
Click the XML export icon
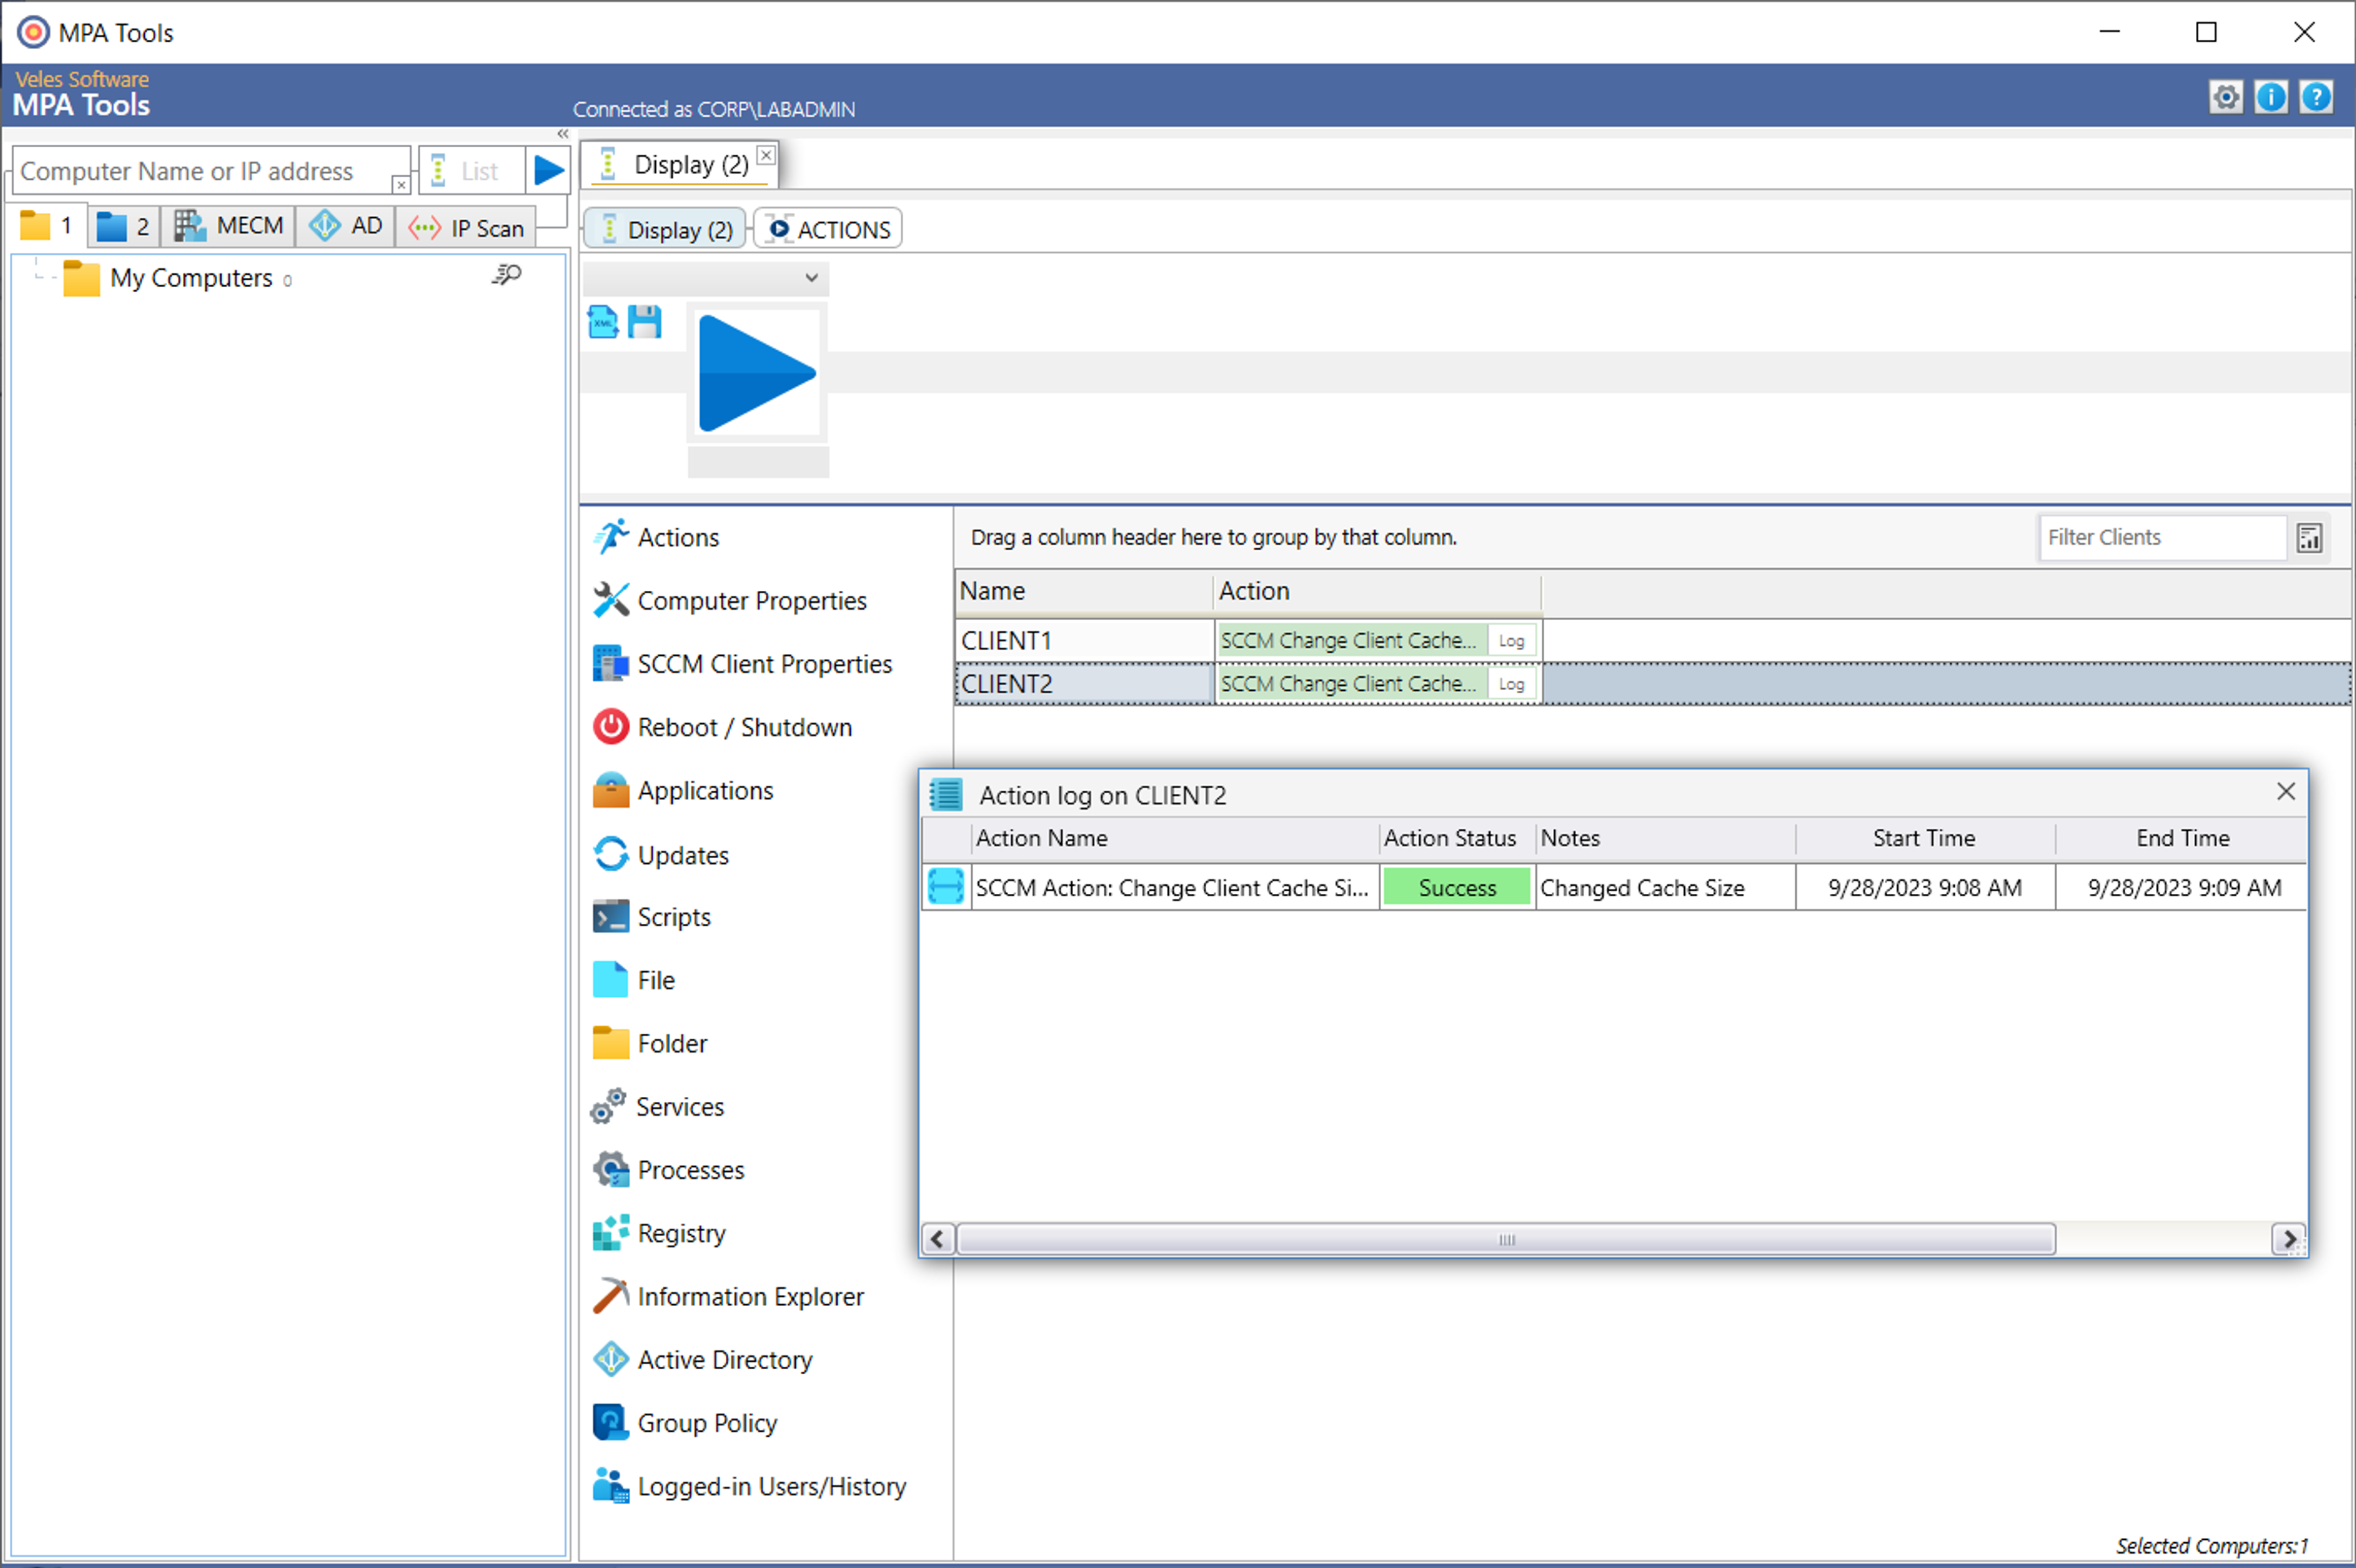603,322
